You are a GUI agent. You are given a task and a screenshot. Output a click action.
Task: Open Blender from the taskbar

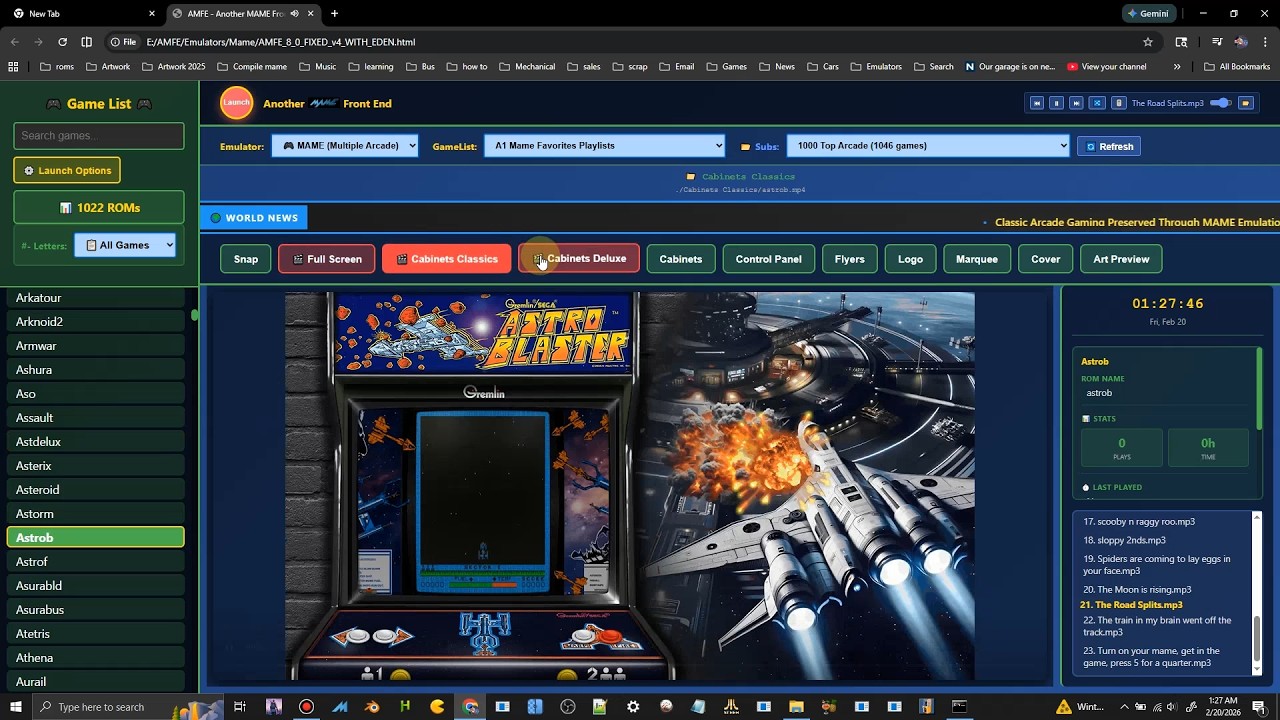372,707
